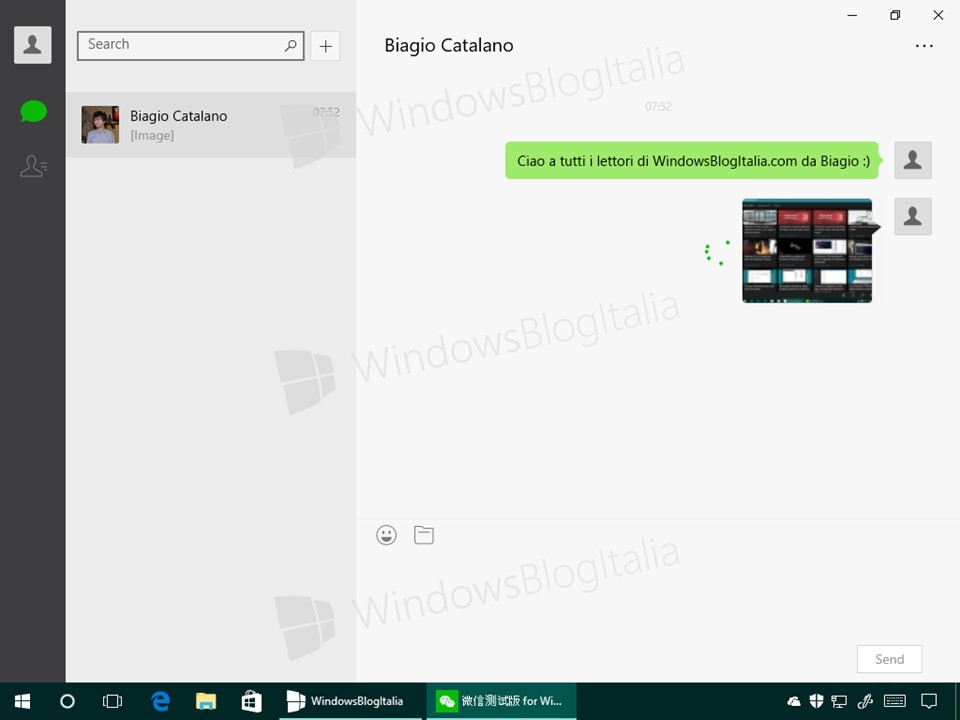Open the emoji picker

tap(386, 535)
